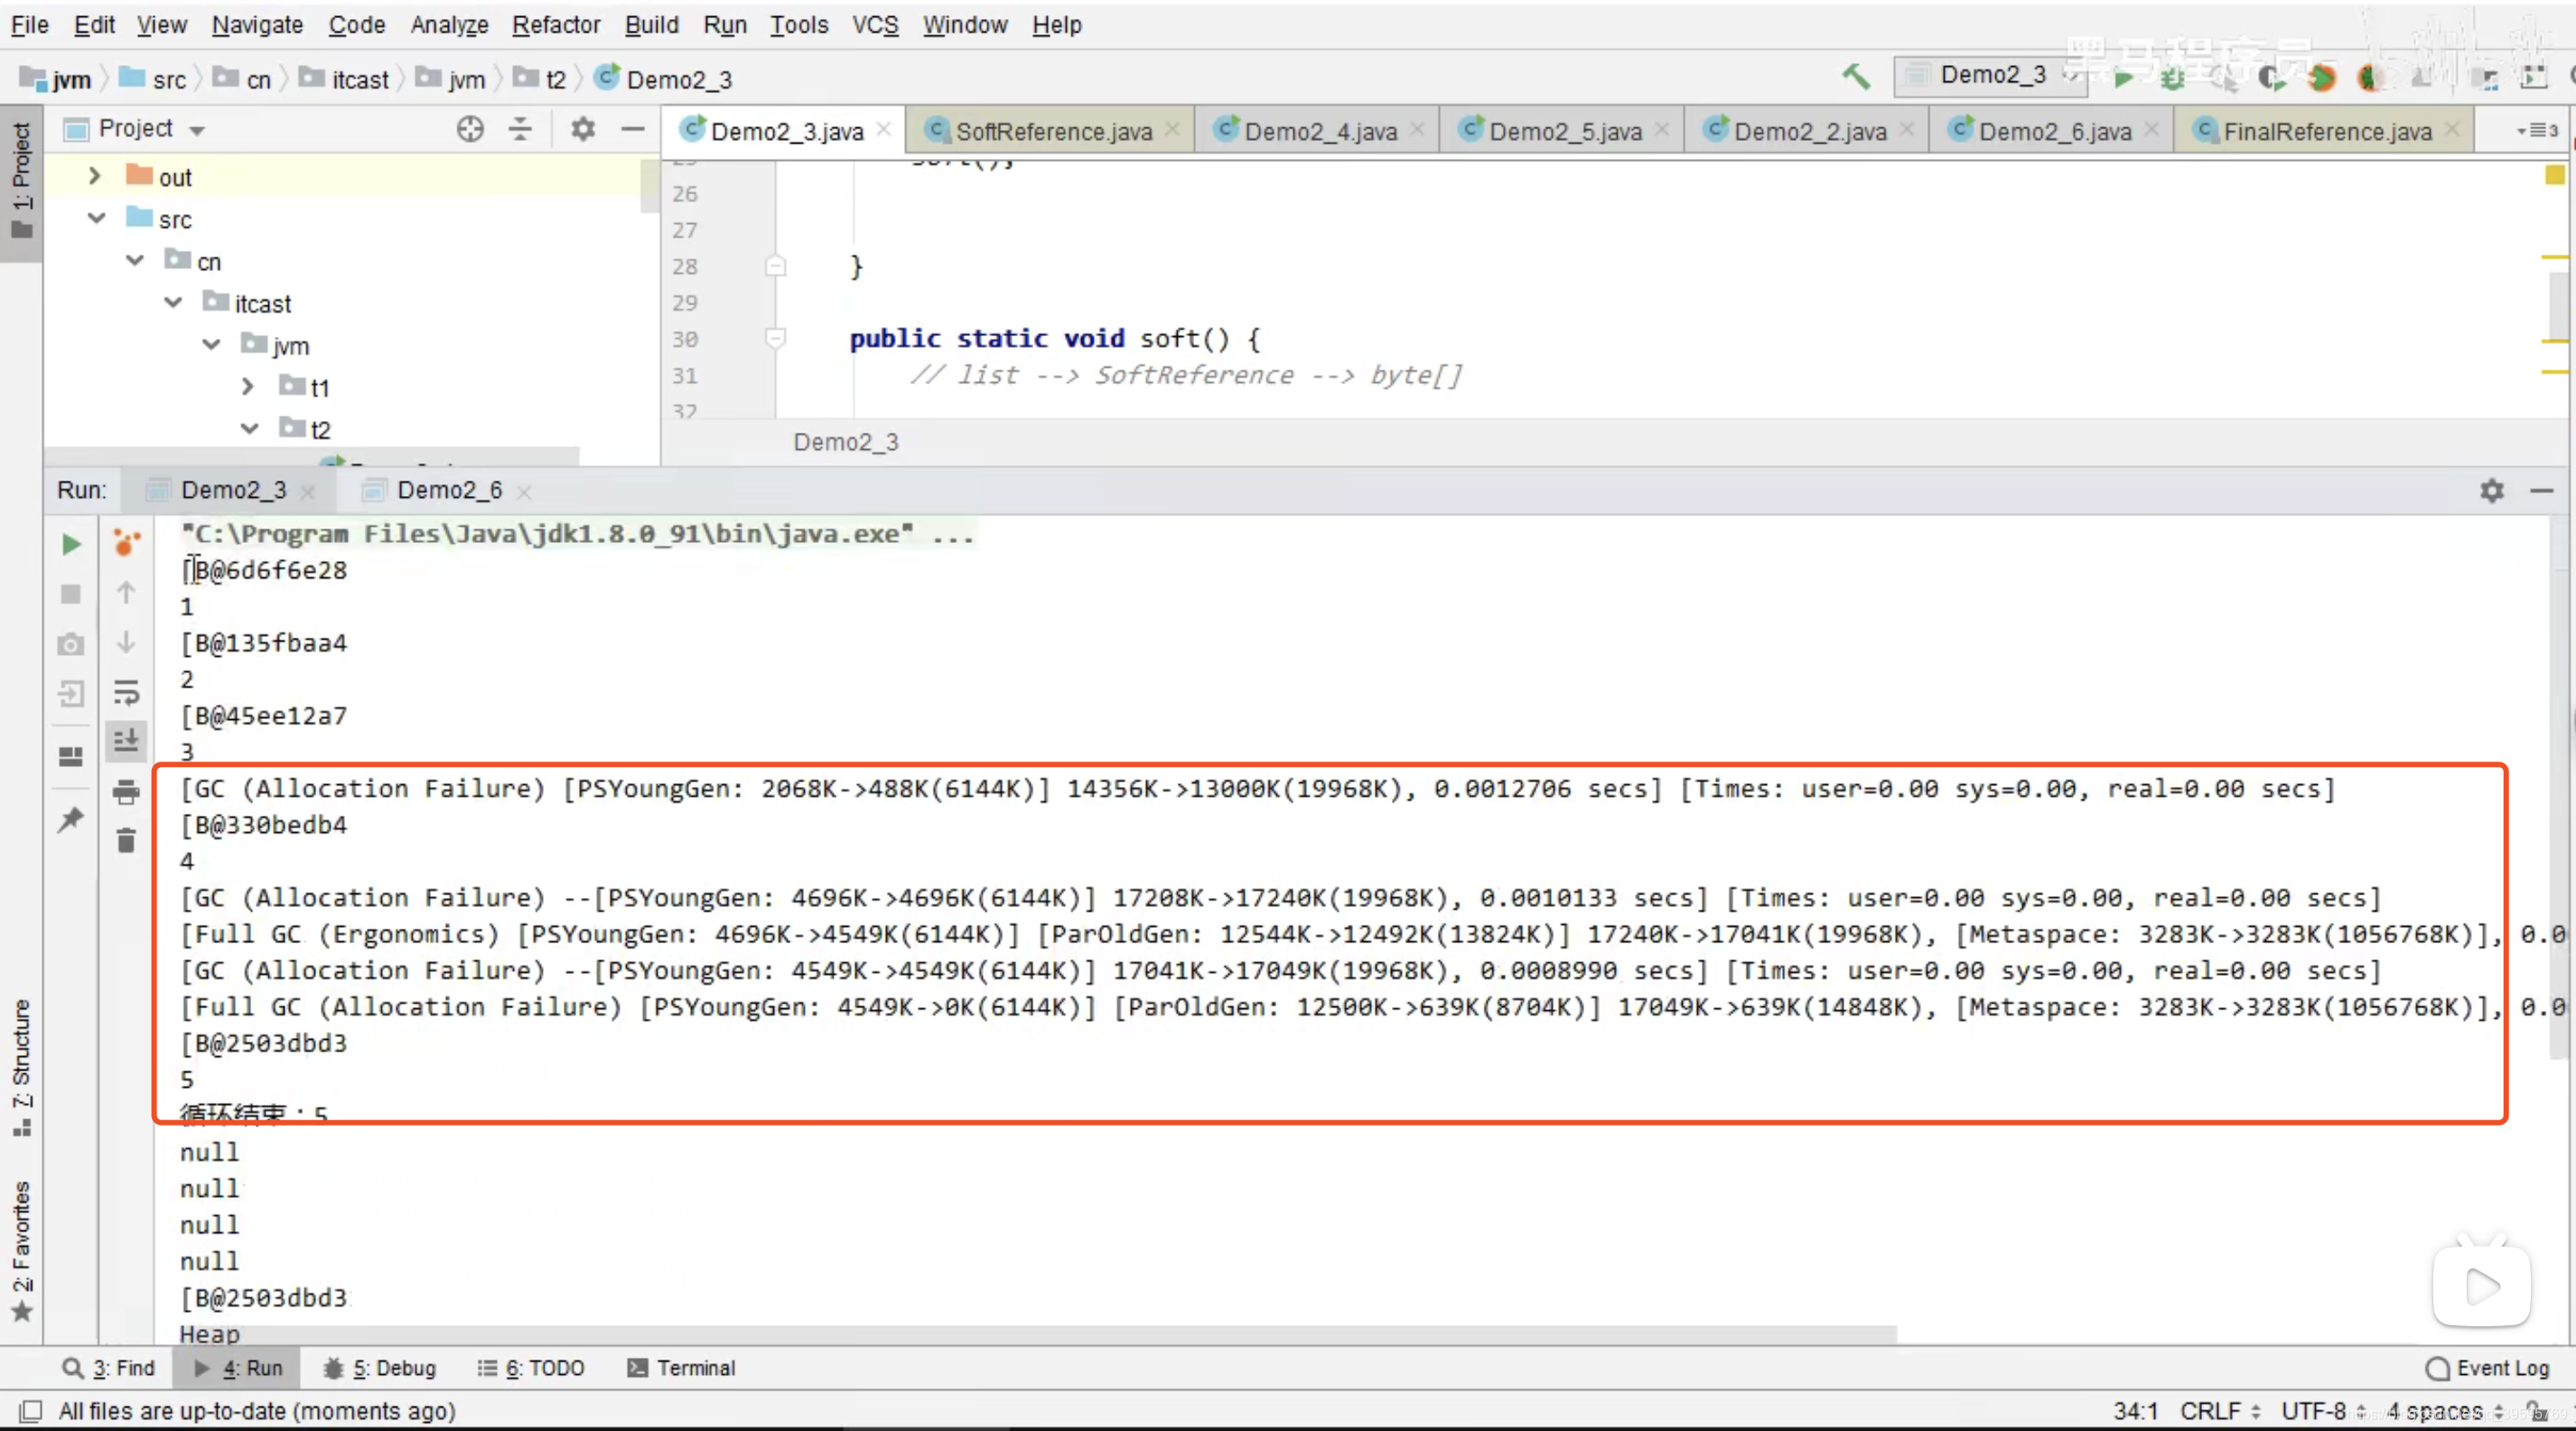
Task: Click the Demo2_3 breadcrumb below the editor
Action: [846, 442]
